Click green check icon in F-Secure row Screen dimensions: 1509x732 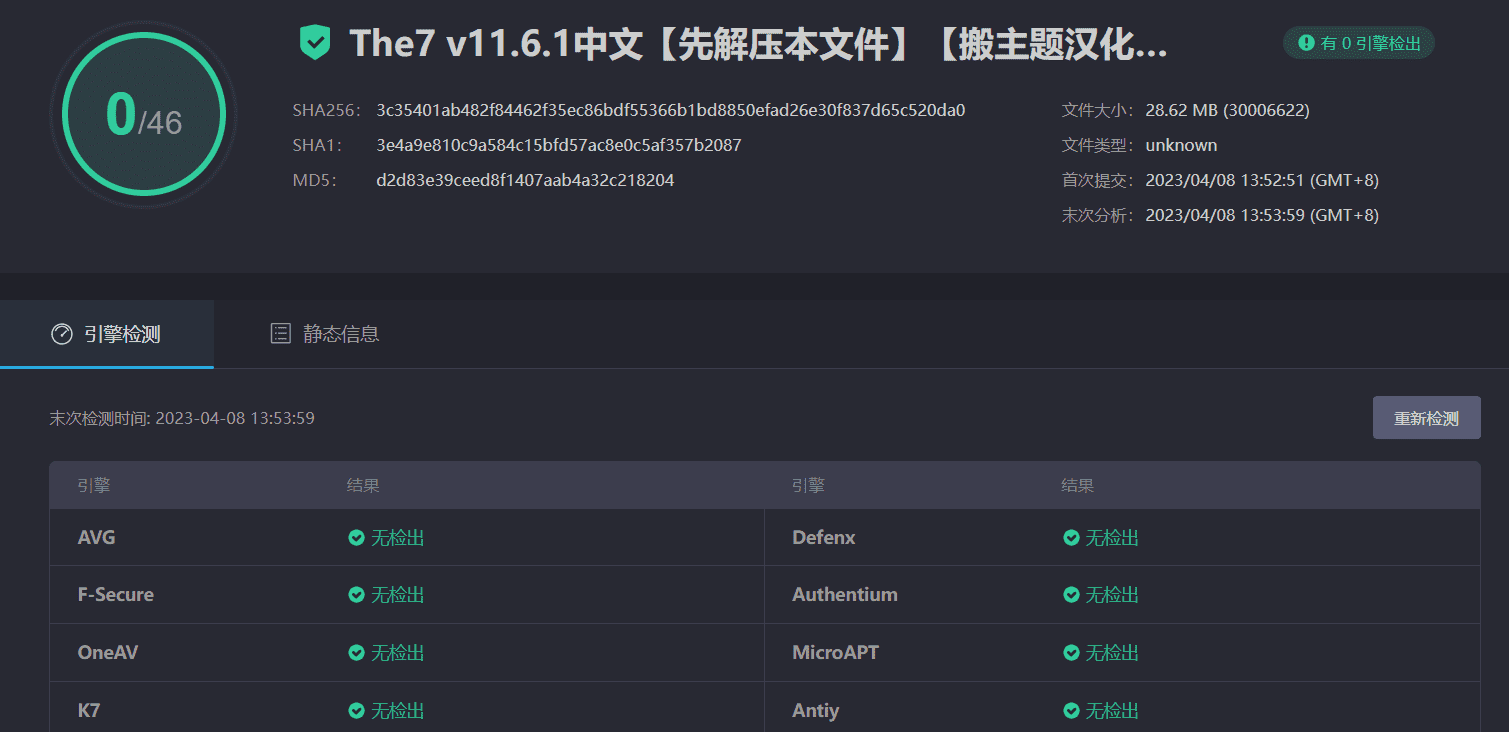click(356, 595)
